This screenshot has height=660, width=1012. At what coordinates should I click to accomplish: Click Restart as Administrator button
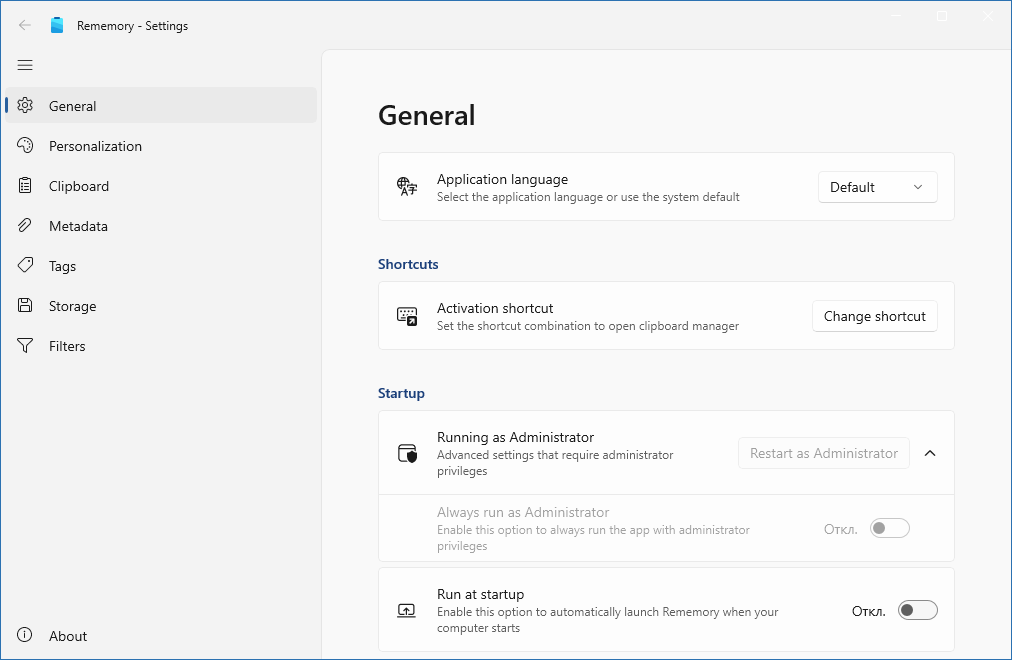tap(823, 453)
